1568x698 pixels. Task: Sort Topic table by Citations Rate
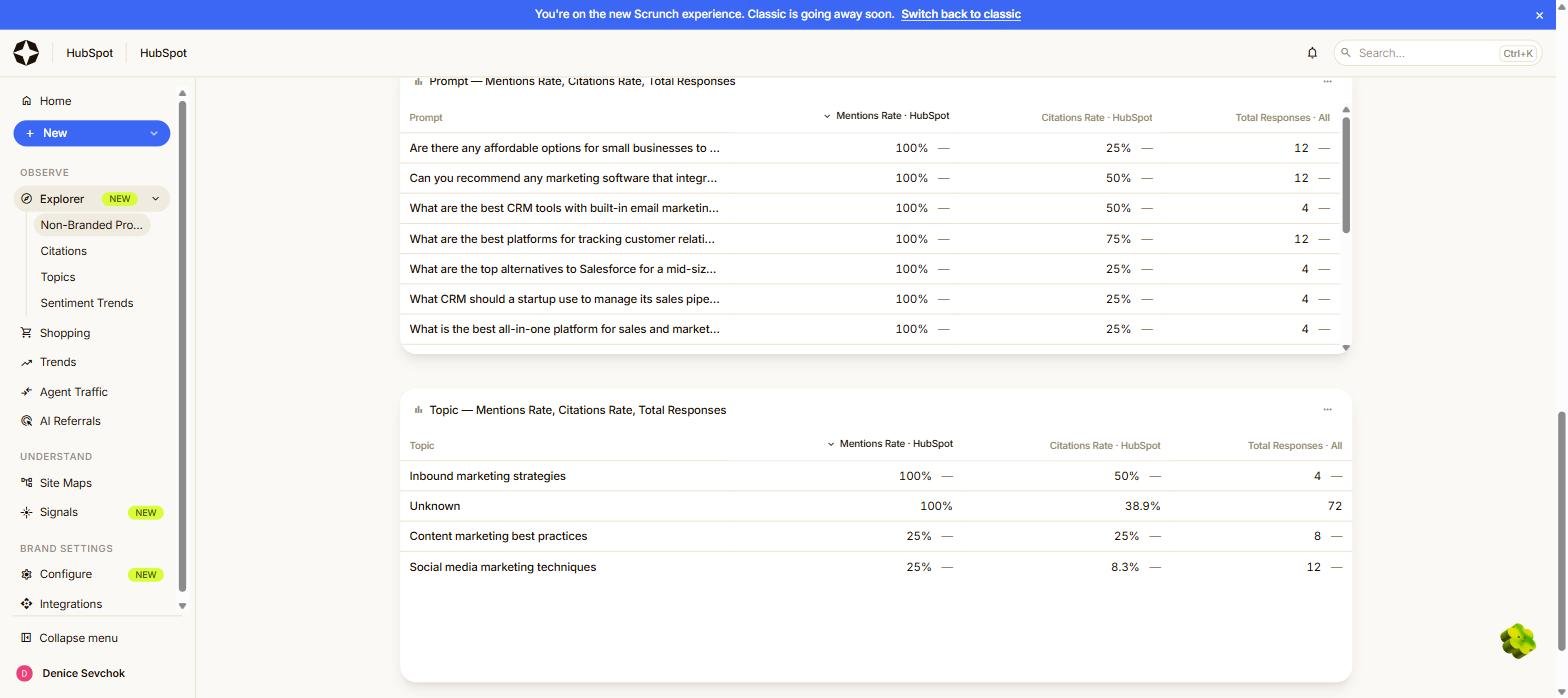(1104, 446)
